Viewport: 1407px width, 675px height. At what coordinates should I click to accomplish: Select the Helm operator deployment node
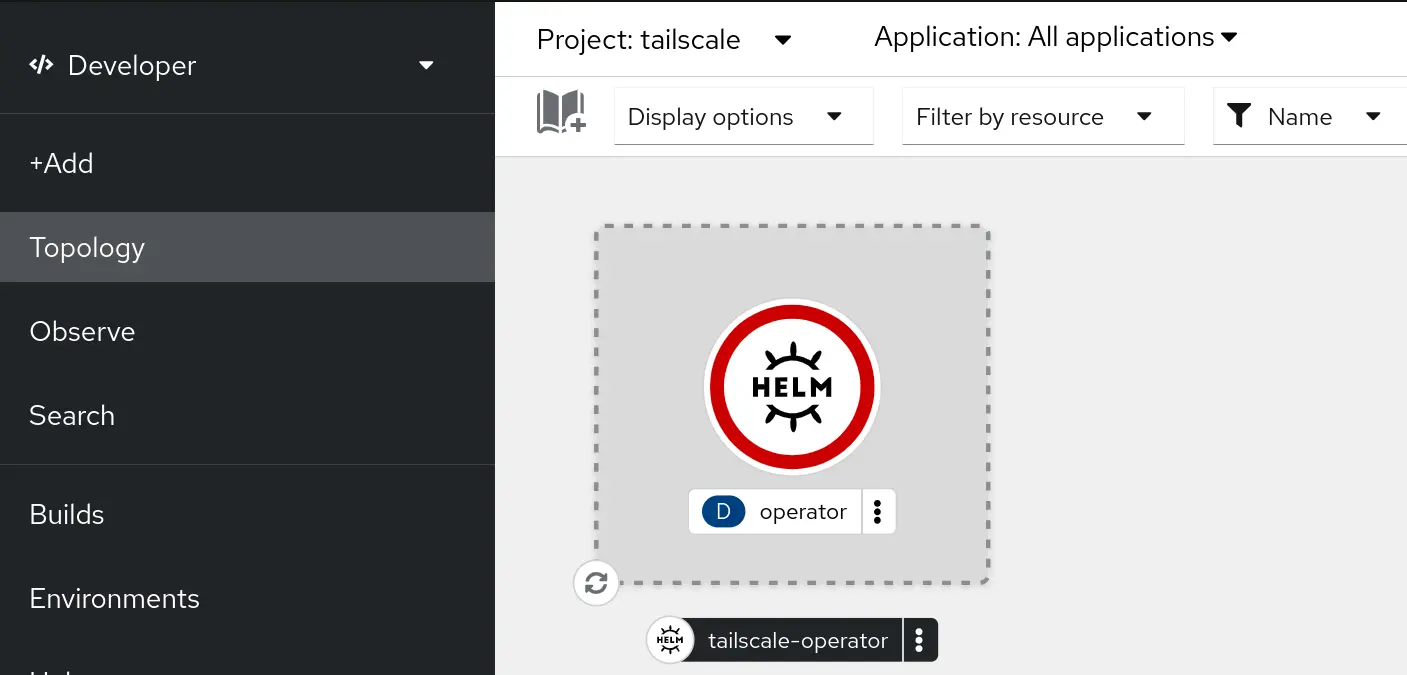coord(792,386)
